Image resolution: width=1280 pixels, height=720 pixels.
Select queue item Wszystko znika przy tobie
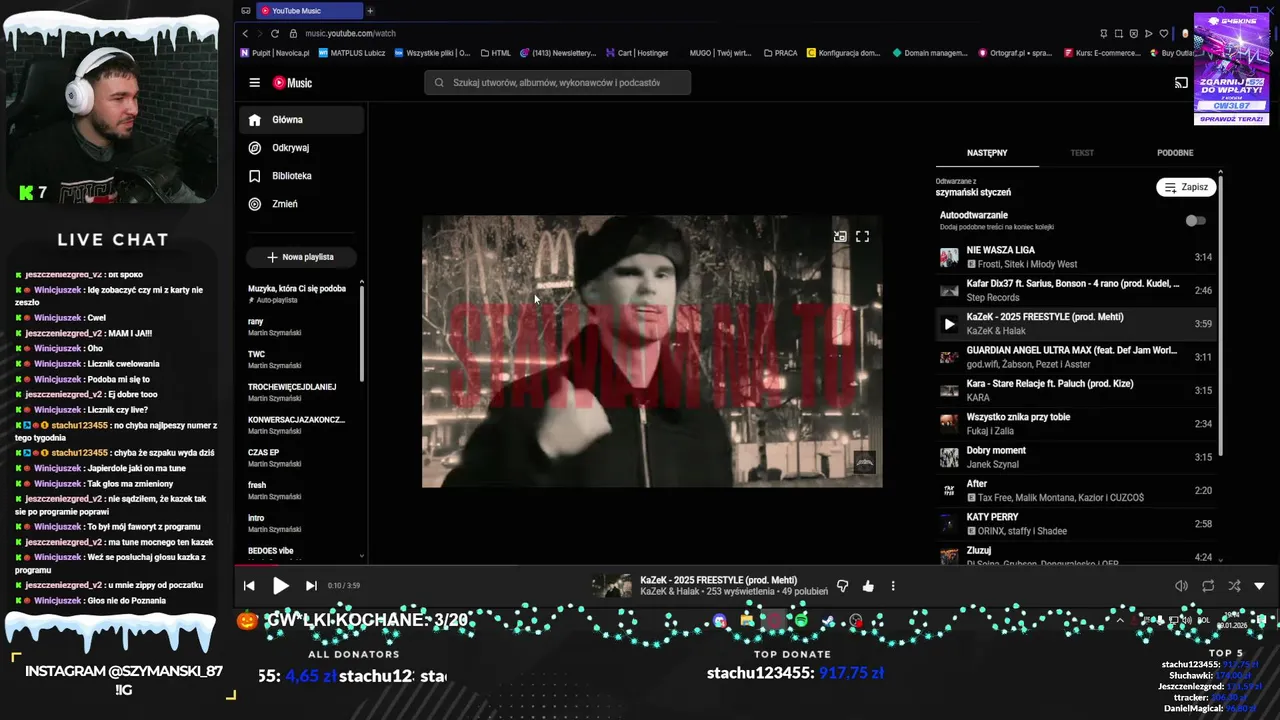click(1077, 424)
